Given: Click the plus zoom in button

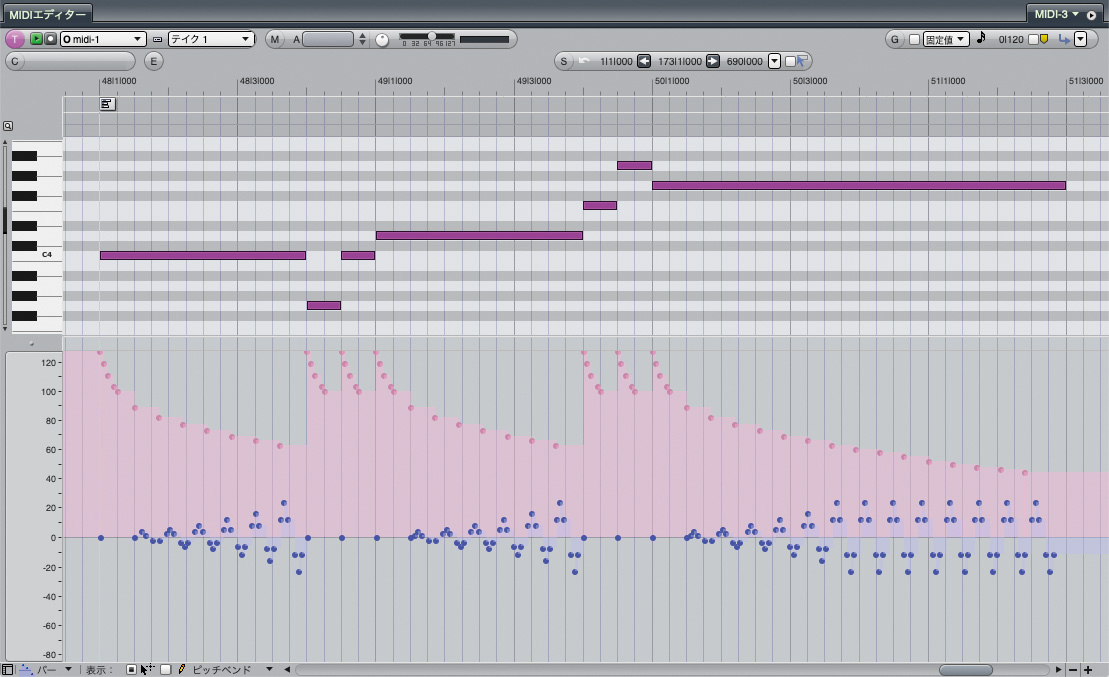Looking at the screenshot, I should (x=1088, y=669).
